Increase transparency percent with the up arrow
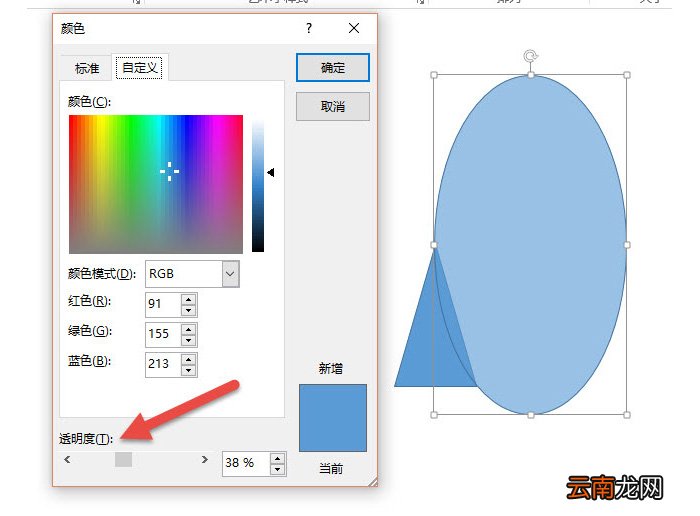The height and width of the screenshot is (516, 700). click(278, 458)
